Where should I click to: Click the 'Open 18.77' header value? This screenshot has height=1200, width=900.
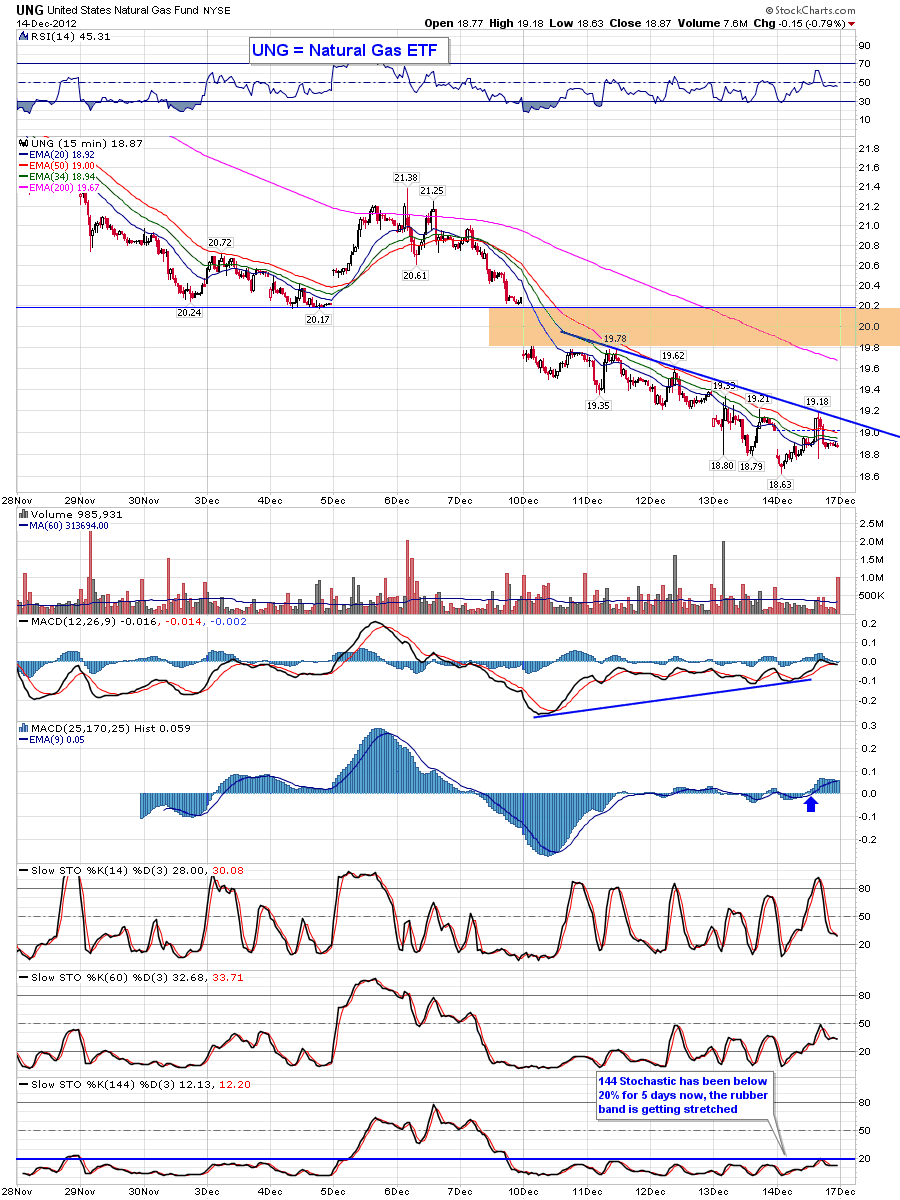pos(454,22)
